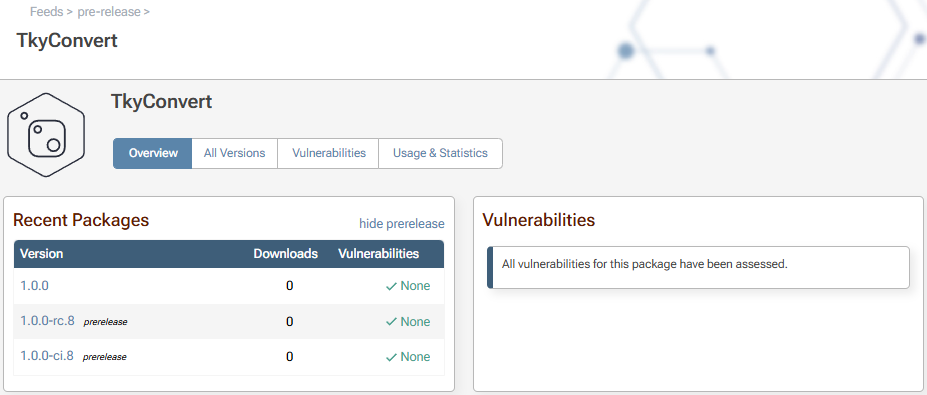Click the TkyConvert page title at top
Image resolution: width=927 pixels, height=395 pixels.
click(67, 41)
